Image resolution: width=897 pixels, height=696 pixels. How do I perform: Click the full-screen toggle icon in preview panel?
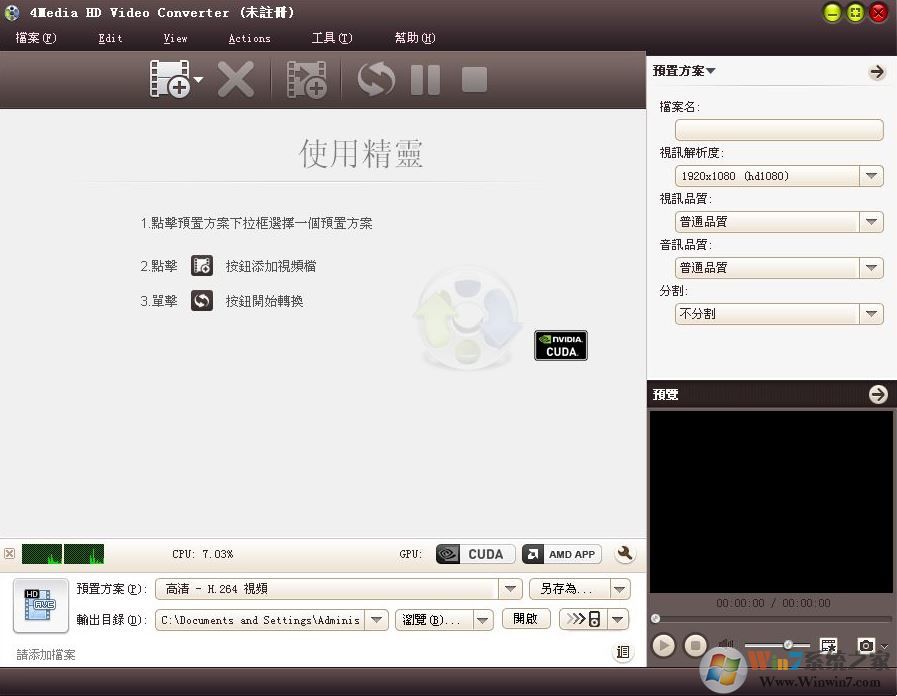click(829, 645)
